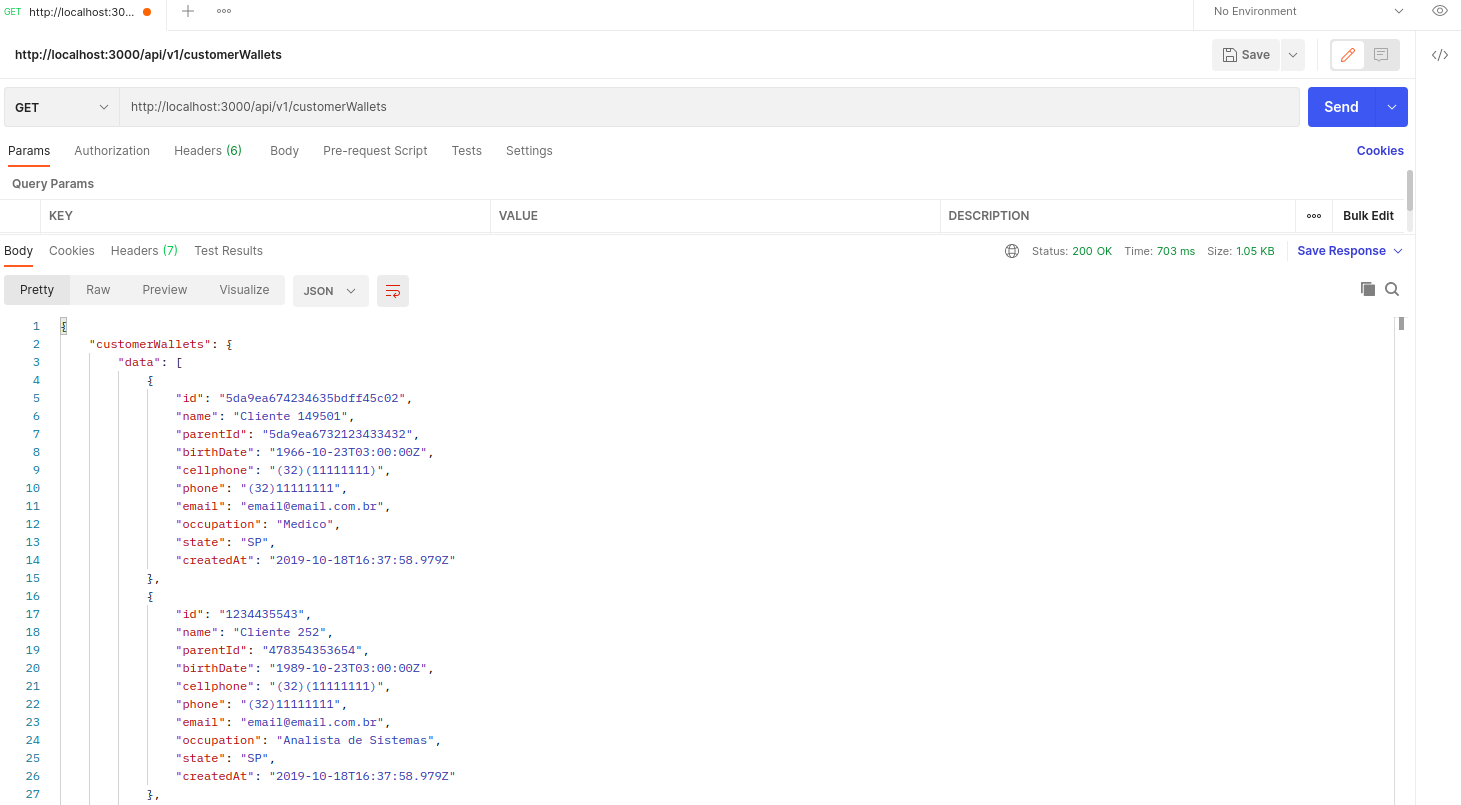The width and height of the screenshot is (1461, 805).
Task: Switch to the Authorization tab
Action: pyautogui.click(x=112, y=151)
